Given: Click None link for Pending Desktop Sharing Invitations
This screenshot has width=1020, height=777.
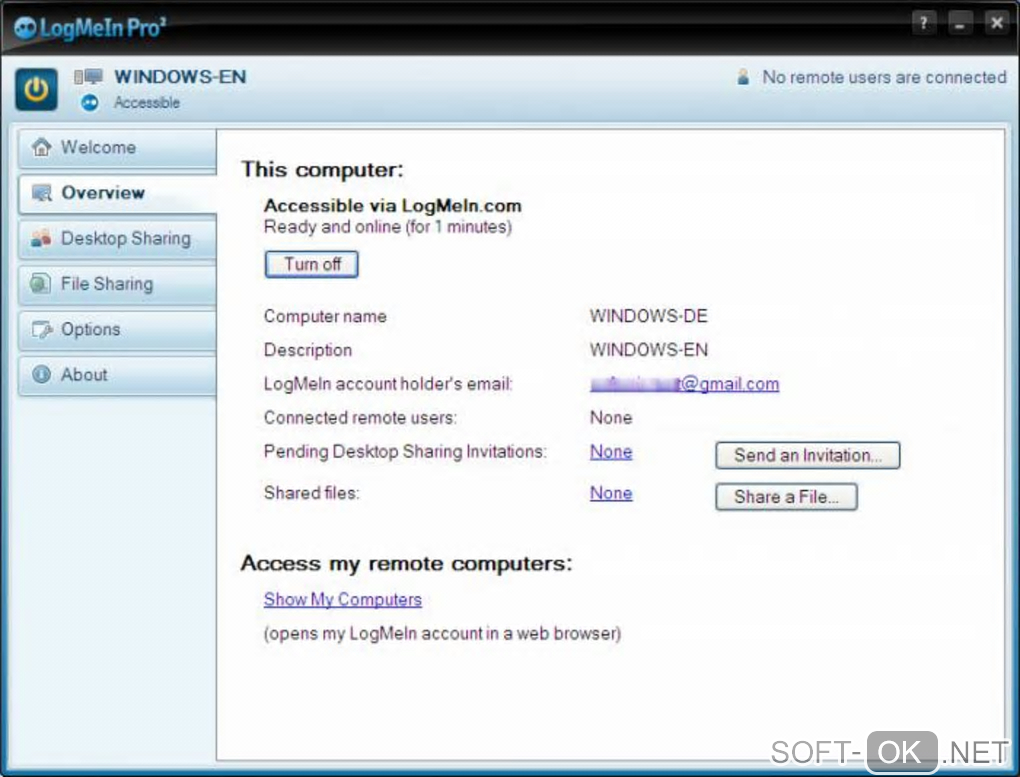Looking at the screenshot, I should pos(611,452).
